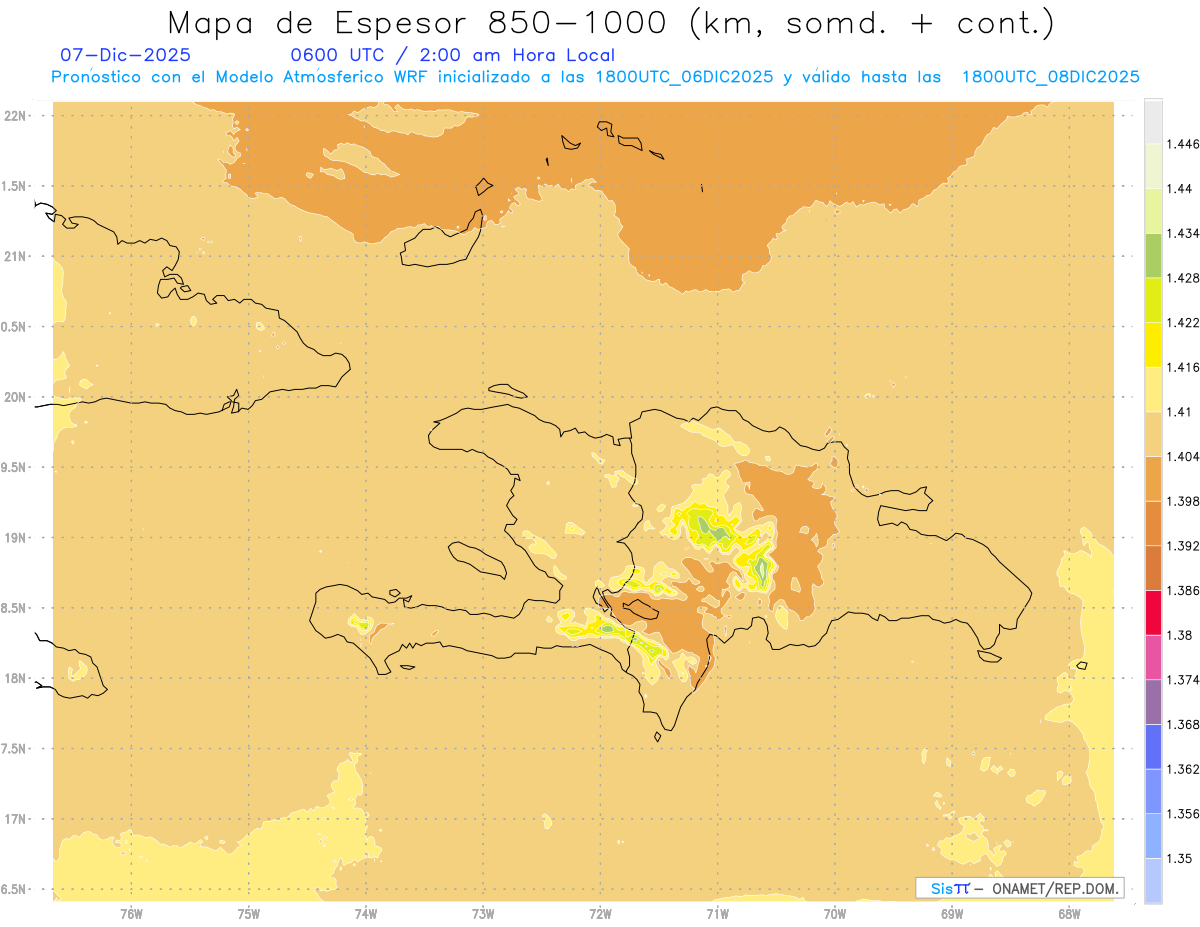Image resolution: width=1200 pixels, height=927 pixels.
Task: Select the tan swatch between 1.404 and 1.41
Action: click(1153, 434)
